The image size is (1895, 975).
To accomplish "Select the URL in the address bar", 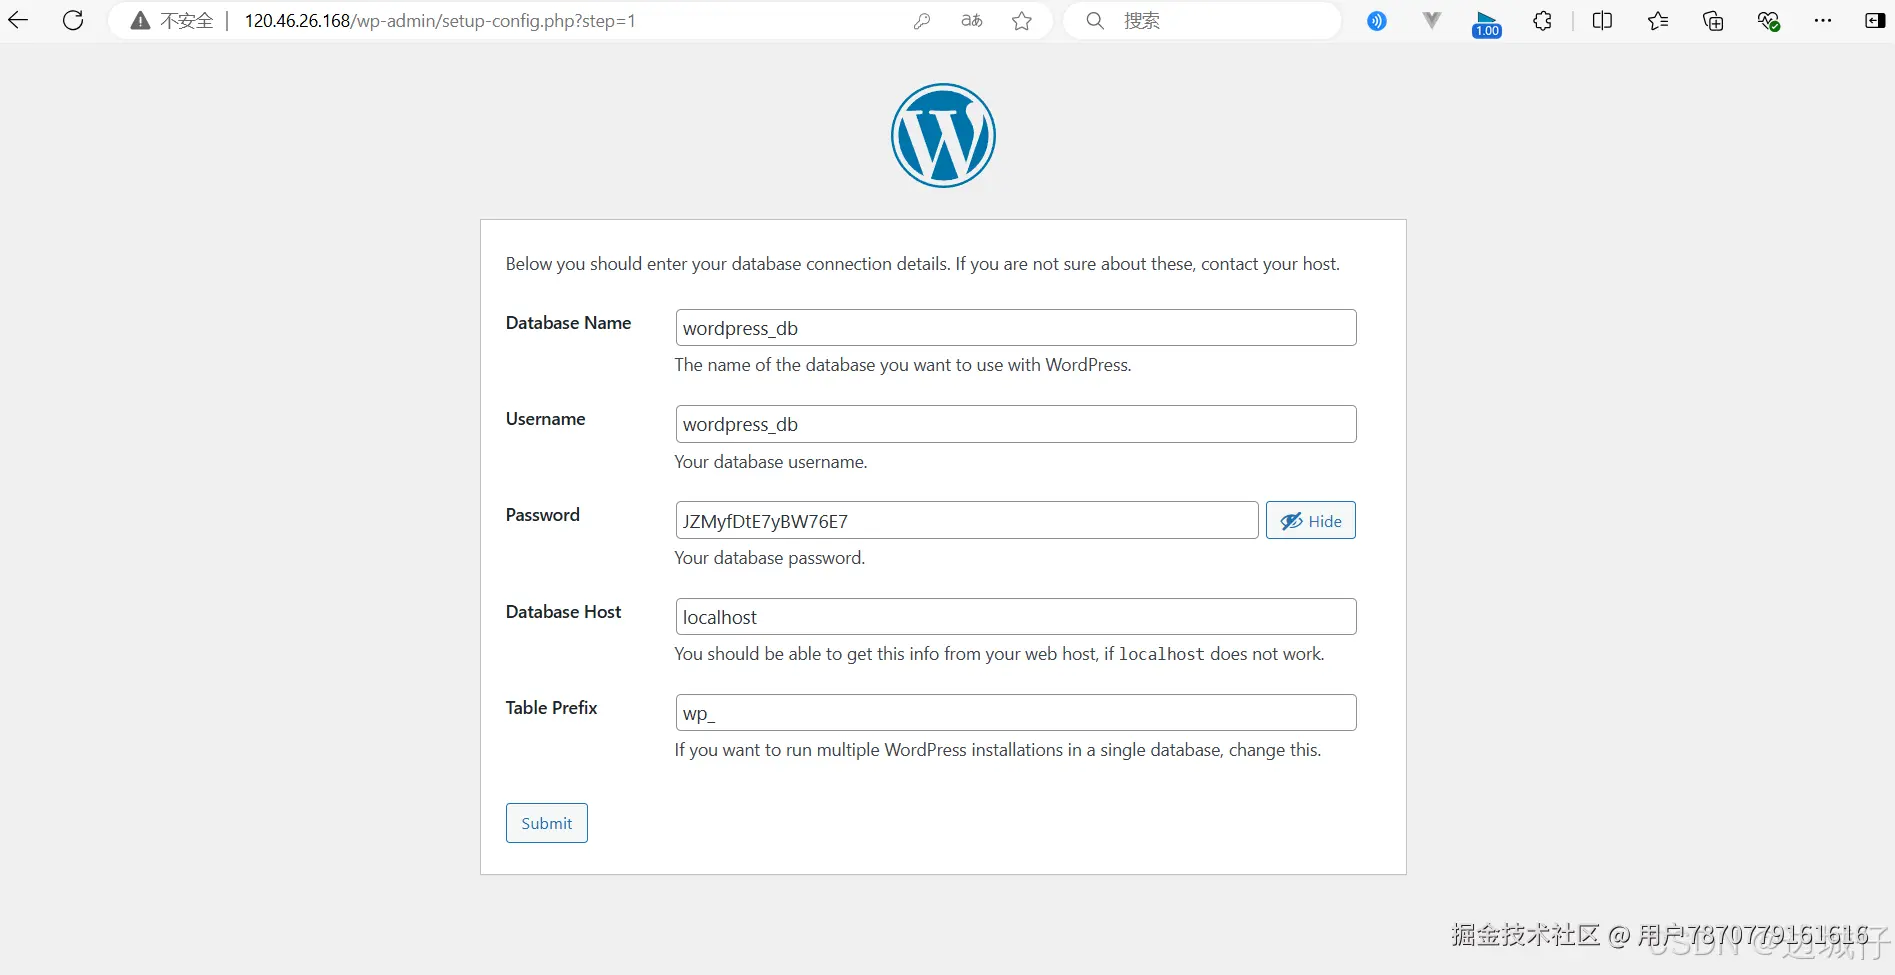I will [440, 21].
